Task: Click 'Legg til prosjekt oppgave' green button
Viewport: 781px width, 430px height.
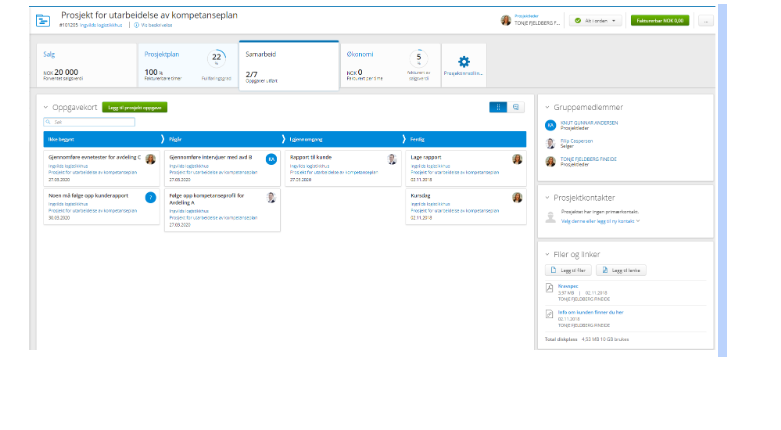Action: point(134,107)
